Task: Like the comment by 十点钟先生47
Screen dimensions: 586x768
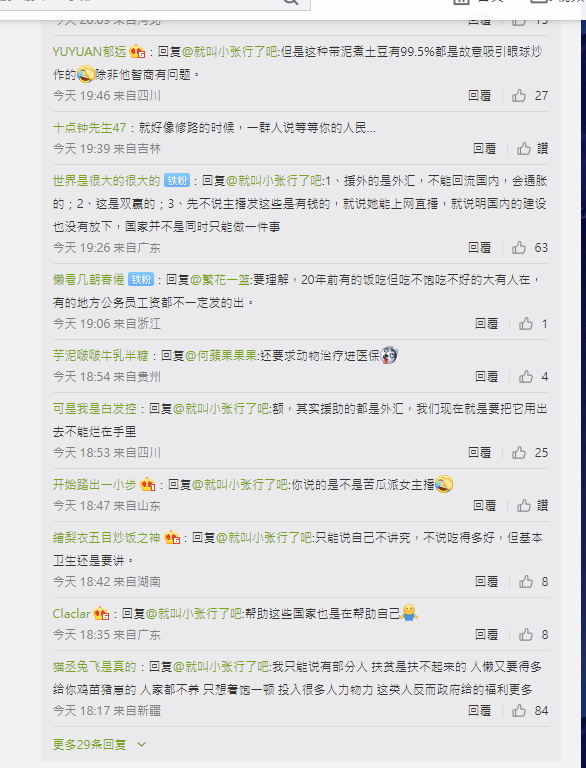Action: point(524,148)
